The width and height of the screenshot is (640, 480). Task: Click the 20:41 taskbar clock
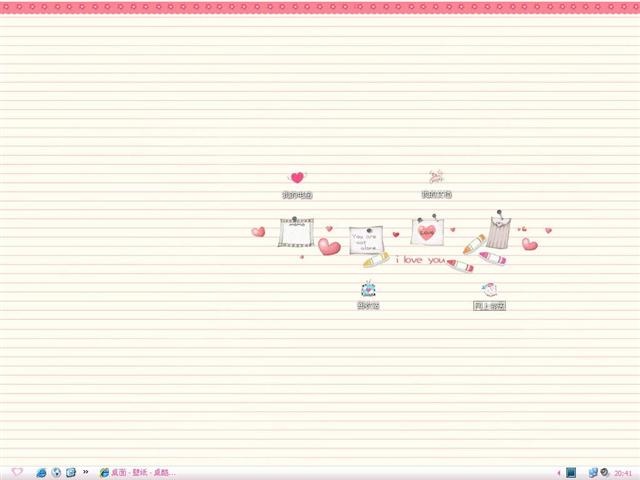(623, 473)
